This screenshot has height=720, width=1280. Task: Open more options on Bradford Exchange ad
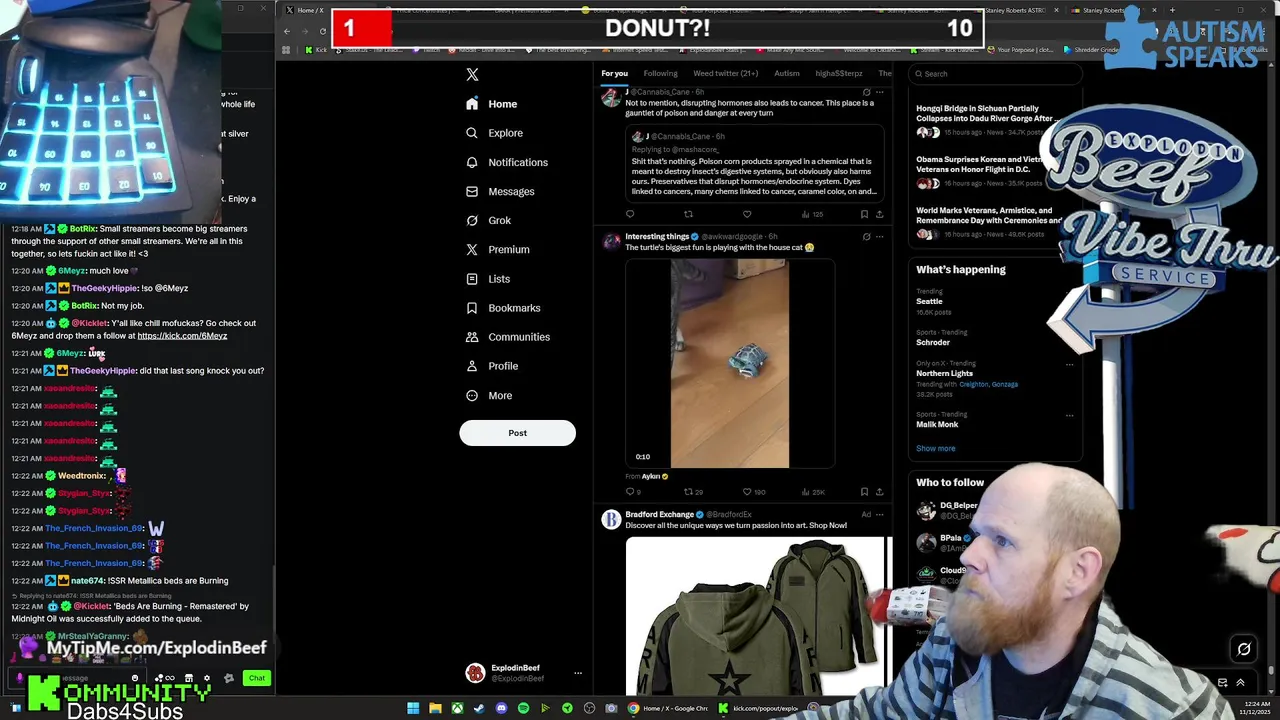tap(880, 514)
